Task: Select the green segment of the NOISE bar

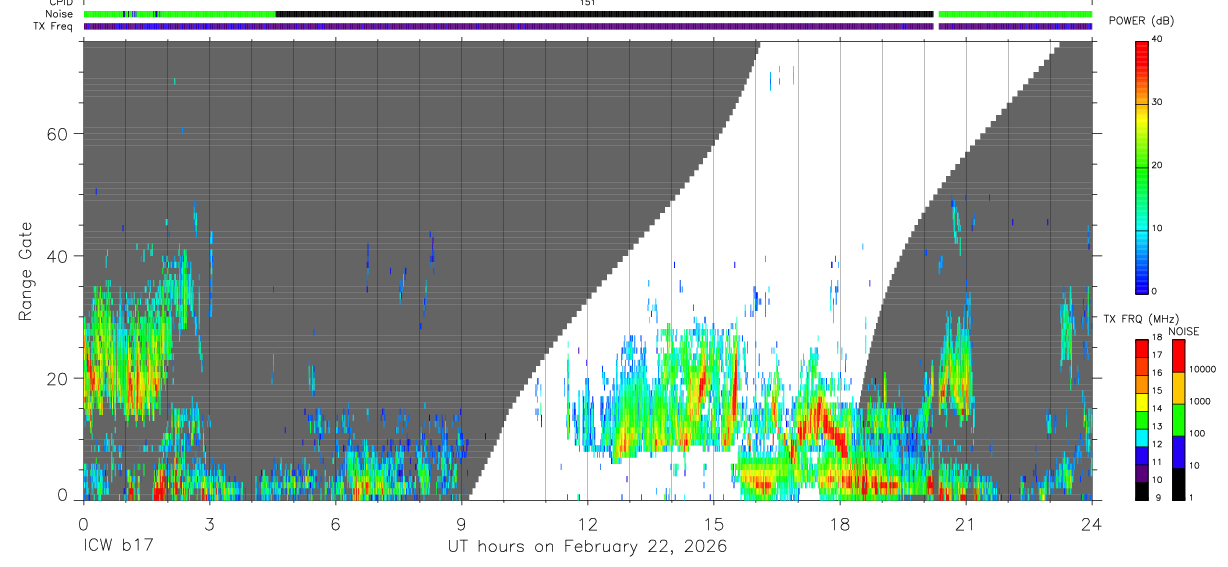Action: click(1178, 420)
